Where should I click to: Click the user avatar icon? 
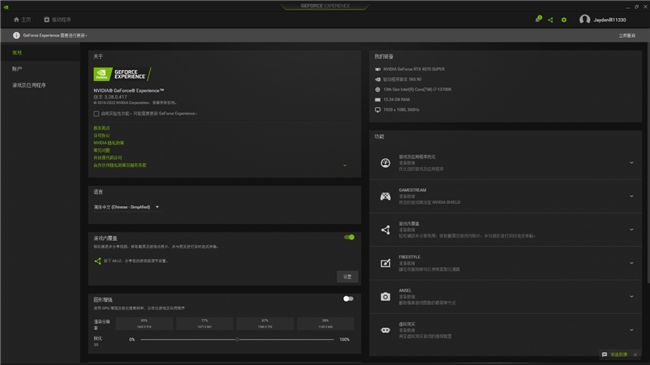pos(585,19)
